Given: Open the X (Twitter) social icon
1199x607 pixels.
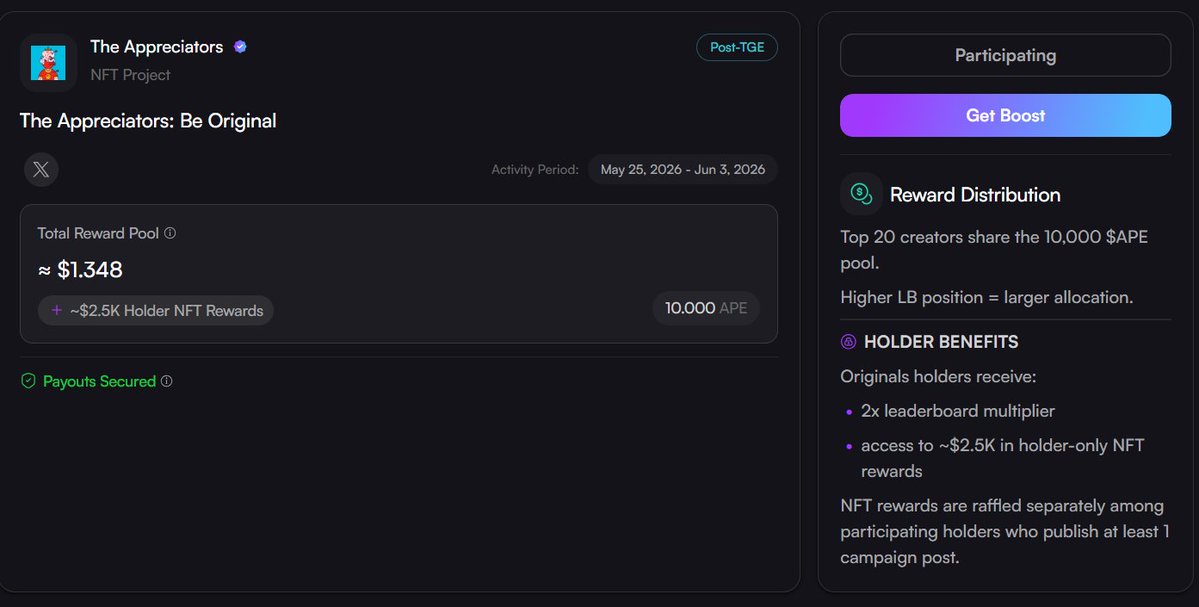Looking at the screenshot, I should pyautogui.click(x=41, y=170).
